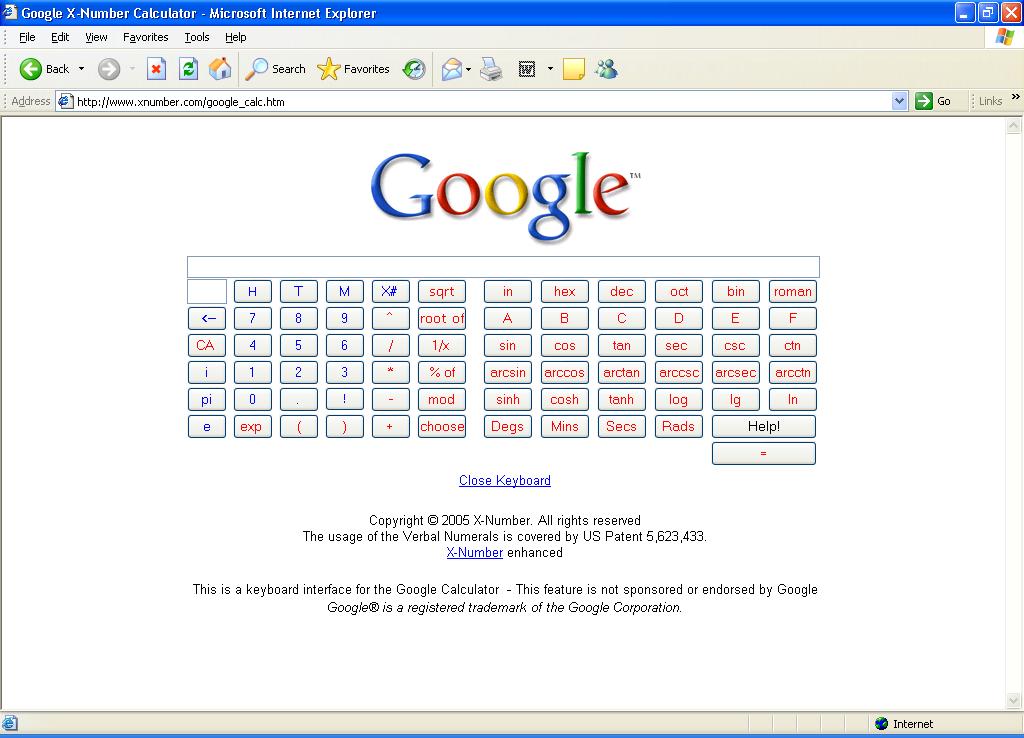The width and height of the screenshot is (1024, 738).
Task: Click the Discuss yellow note icon
Action: point(573,69)
